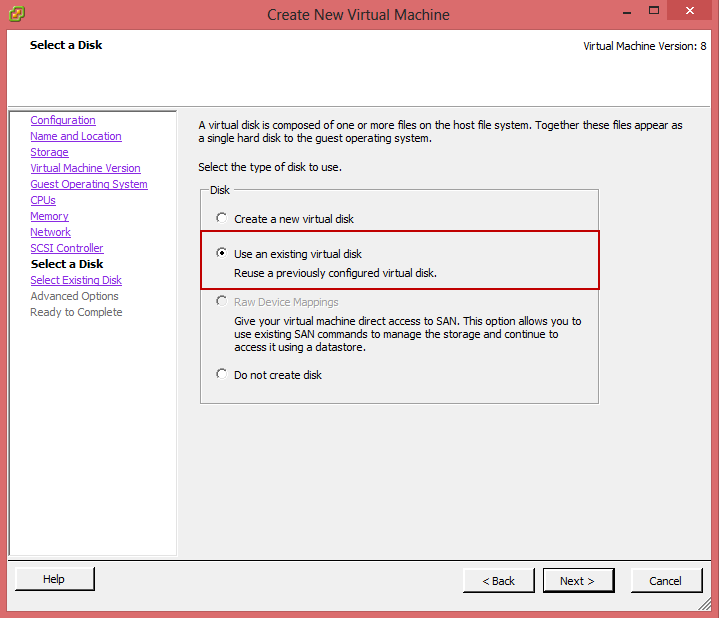The width and height of the screenshot is (719, 618).
Task: Close the Create New Virtual Machine window
Action: click(x=690, y=11)
